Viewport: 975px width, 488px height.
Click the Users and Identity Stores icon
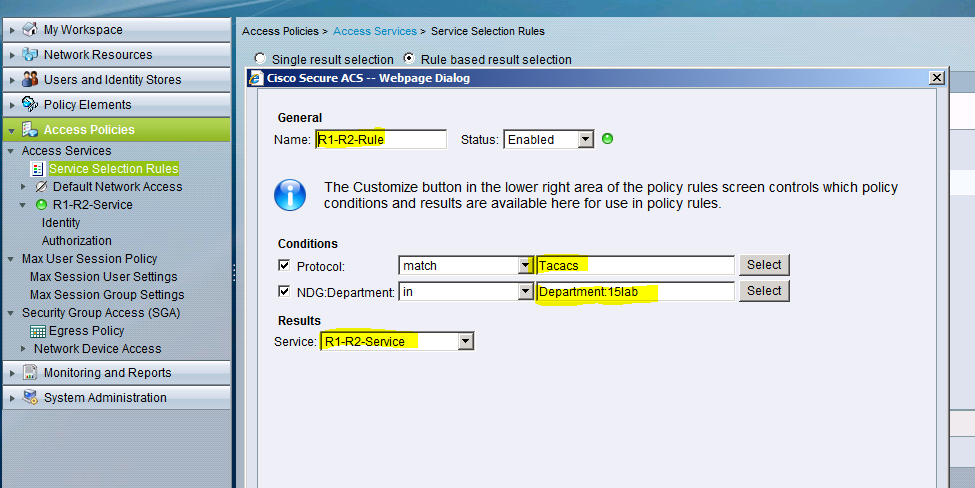(30, 79)
